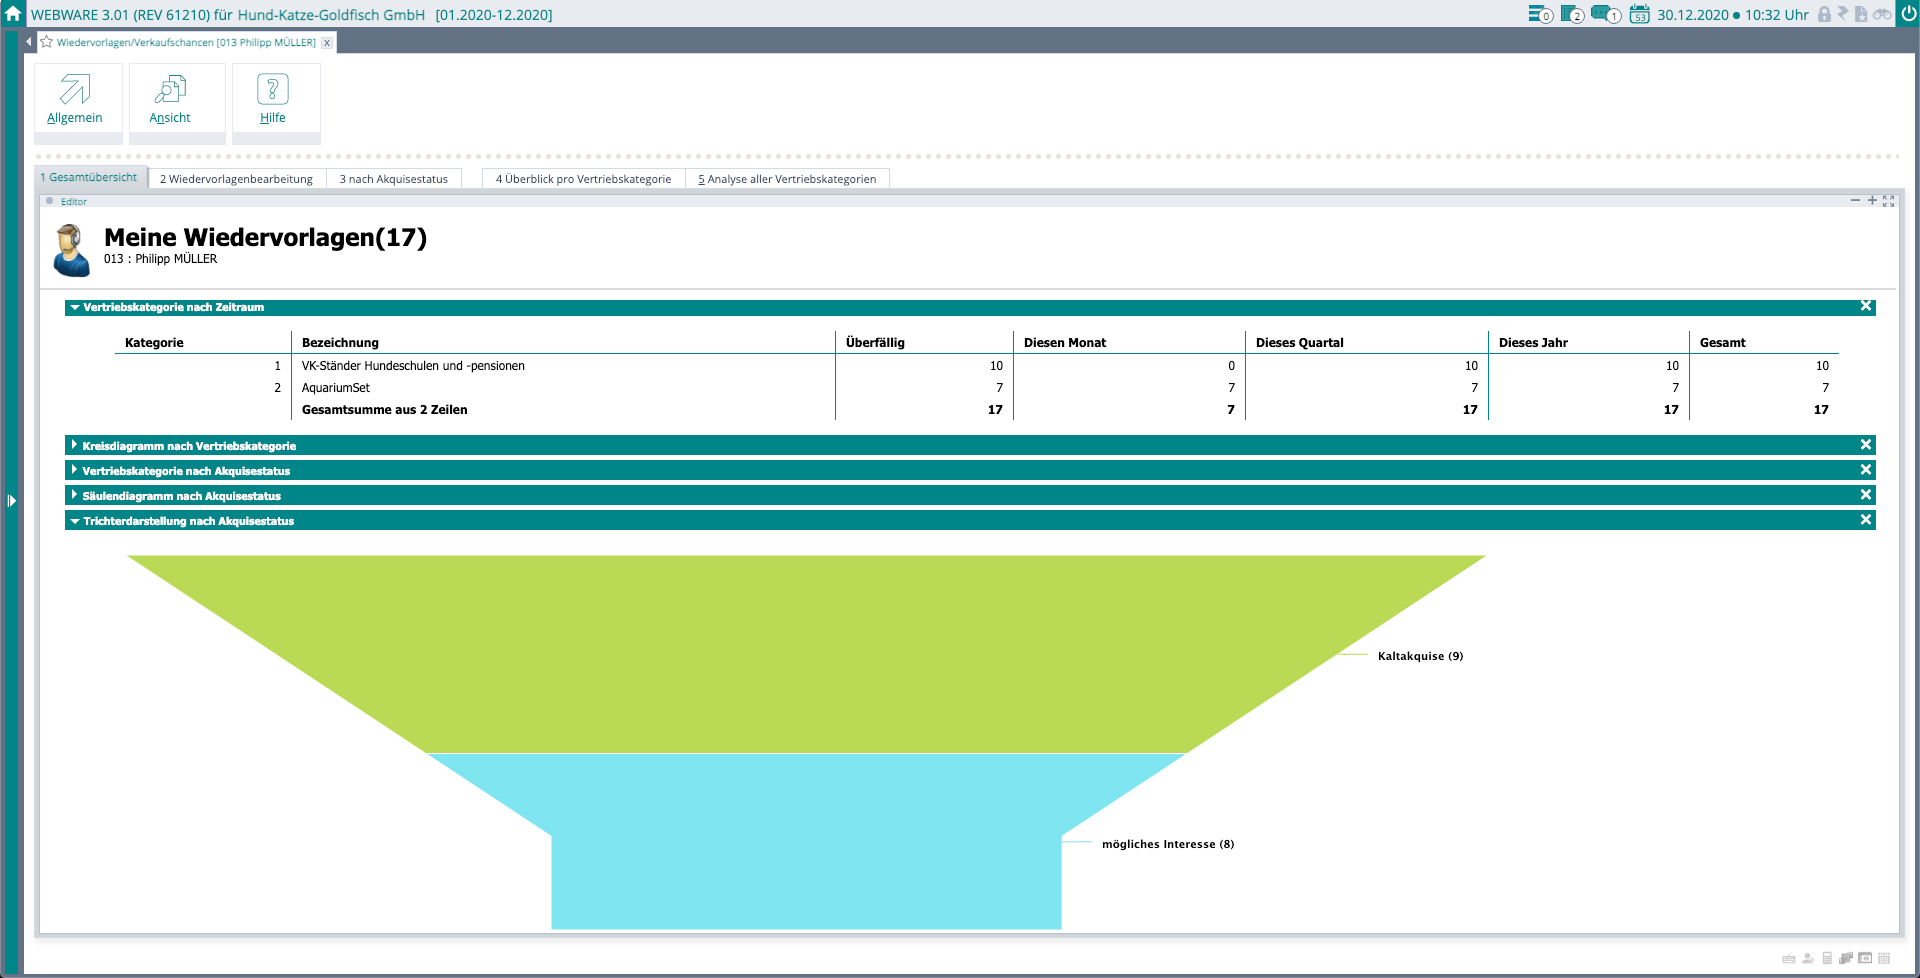Click the home icon in title bar

click(13, 14)
